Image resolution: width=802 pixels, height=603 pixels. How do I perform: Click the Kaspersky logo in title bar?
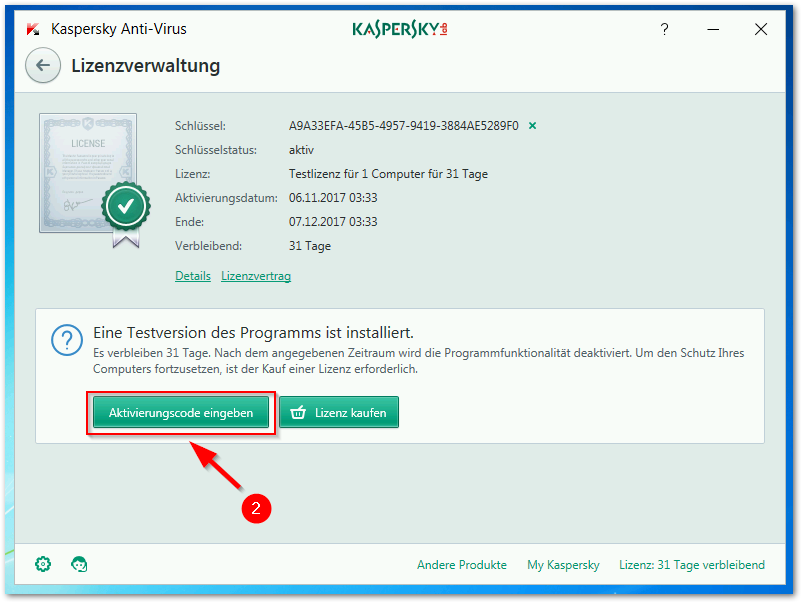400,30
